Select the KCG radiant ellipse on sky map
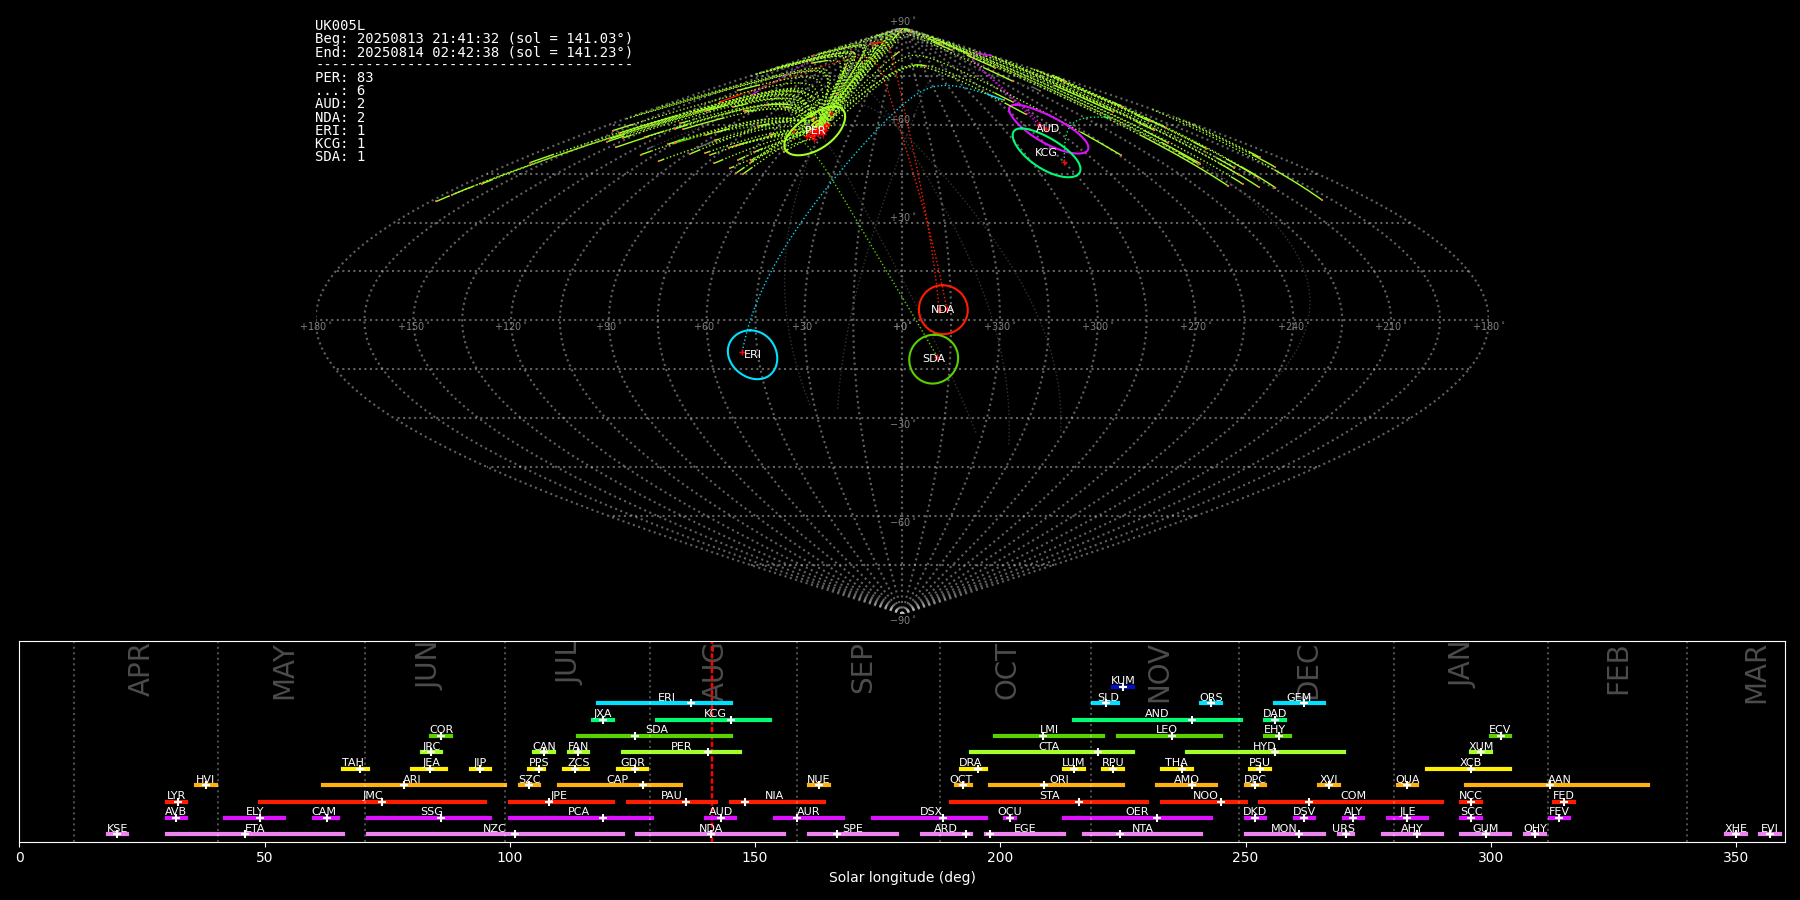 [x=1046, y=152]
